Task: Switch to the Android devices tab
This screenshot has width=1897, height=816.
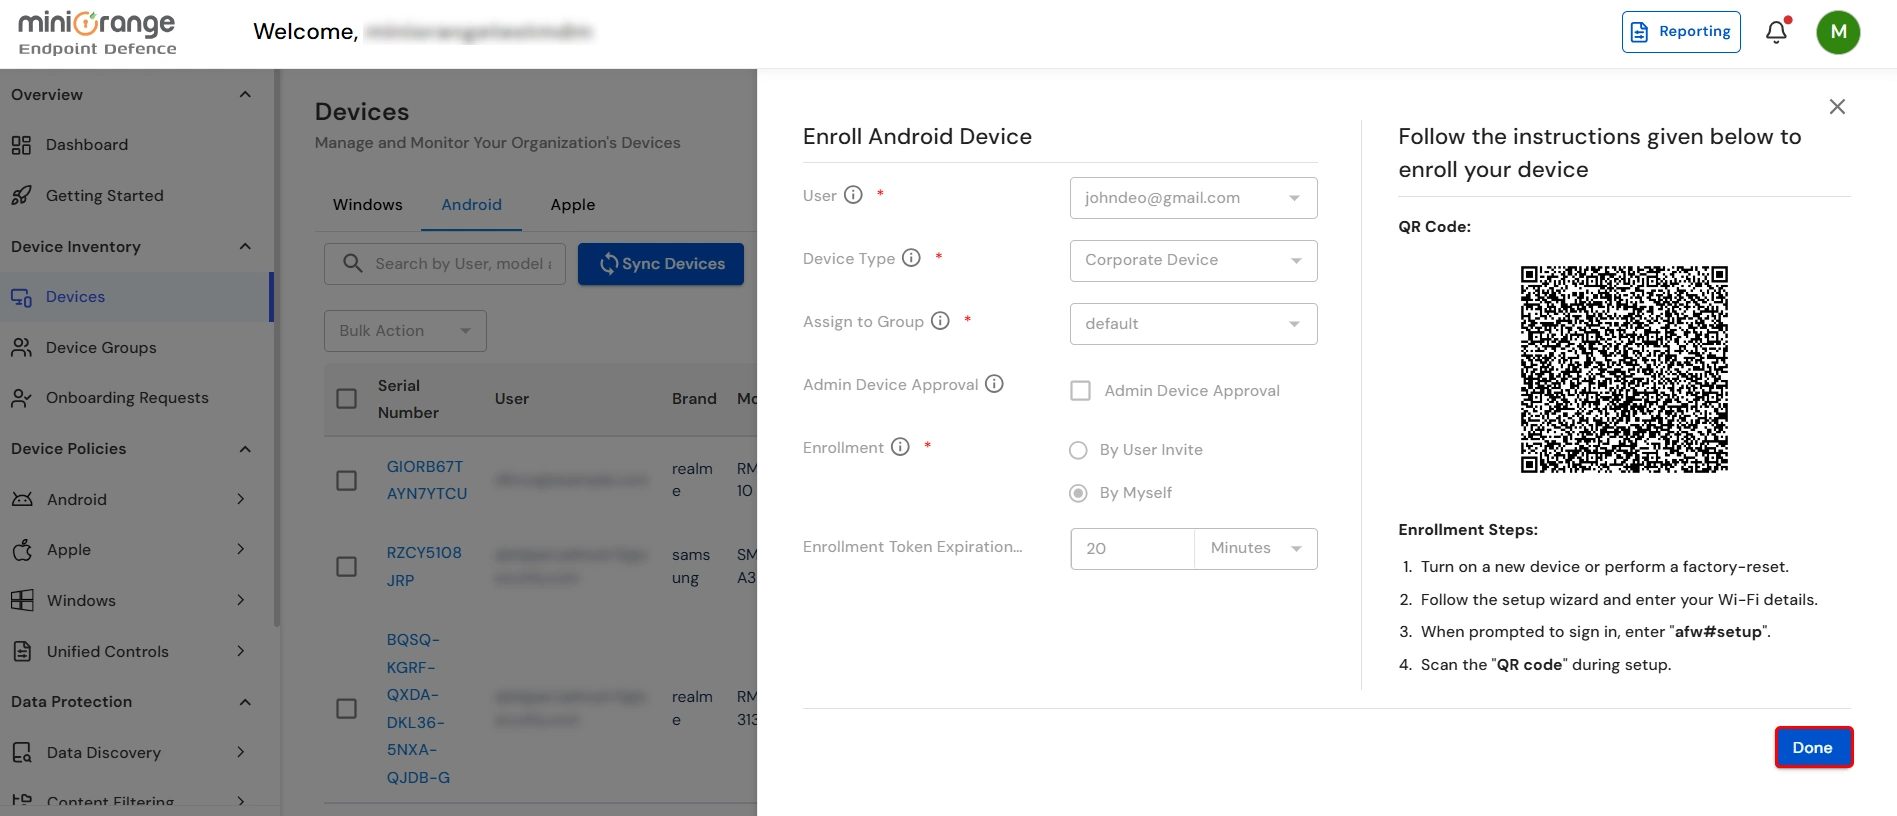Action: (472, 205)
